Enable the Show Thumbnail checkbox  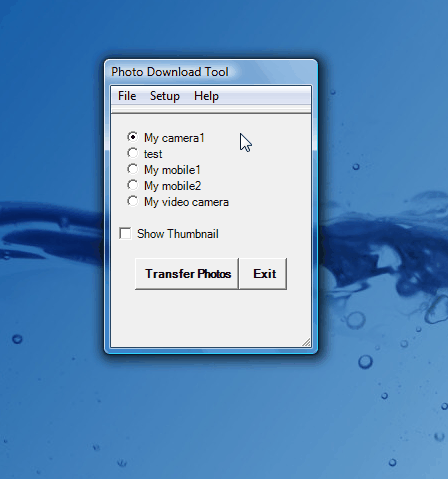click(125, 233)
